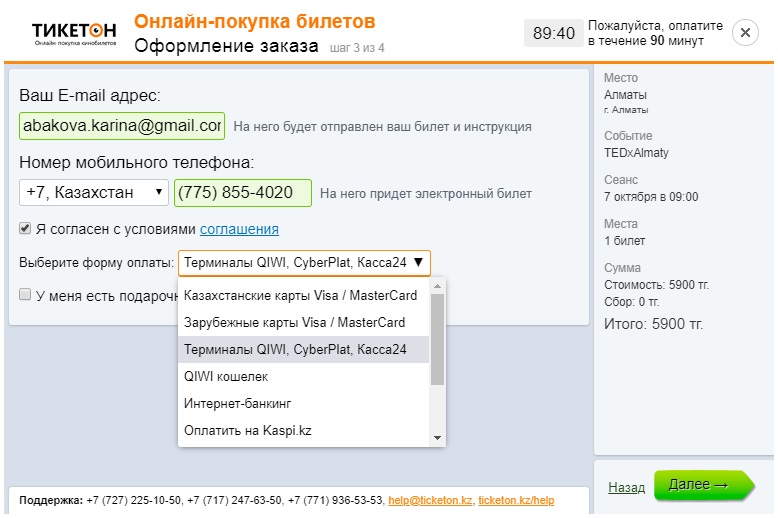Close the order dialog with X button

[x=745, y=33]
